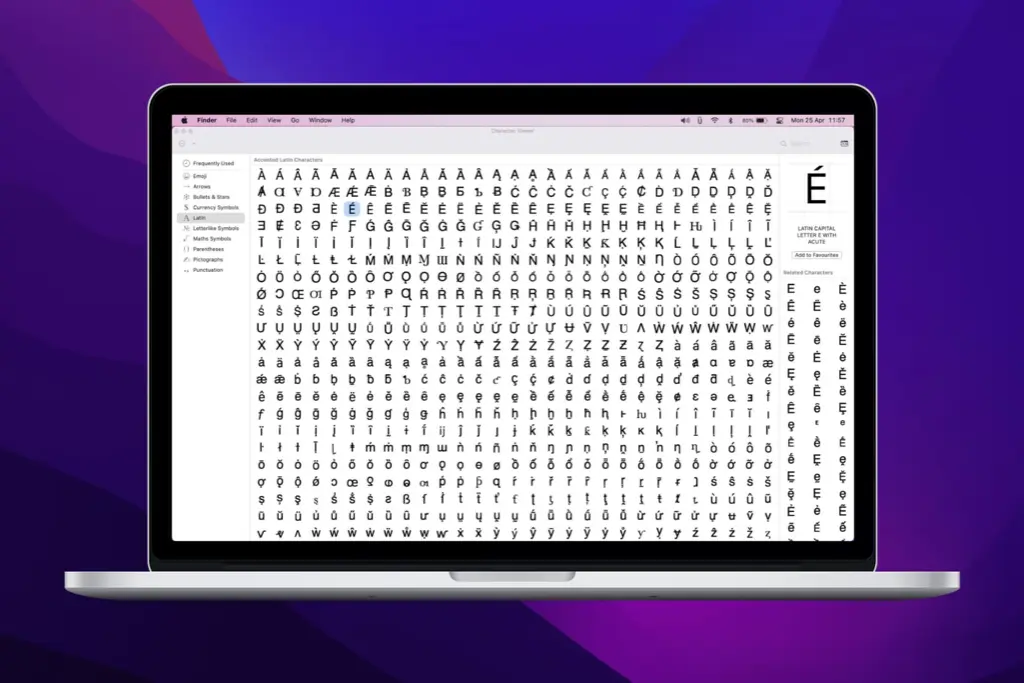Open the Wi-Fi status menu

(x=714, y=120)
